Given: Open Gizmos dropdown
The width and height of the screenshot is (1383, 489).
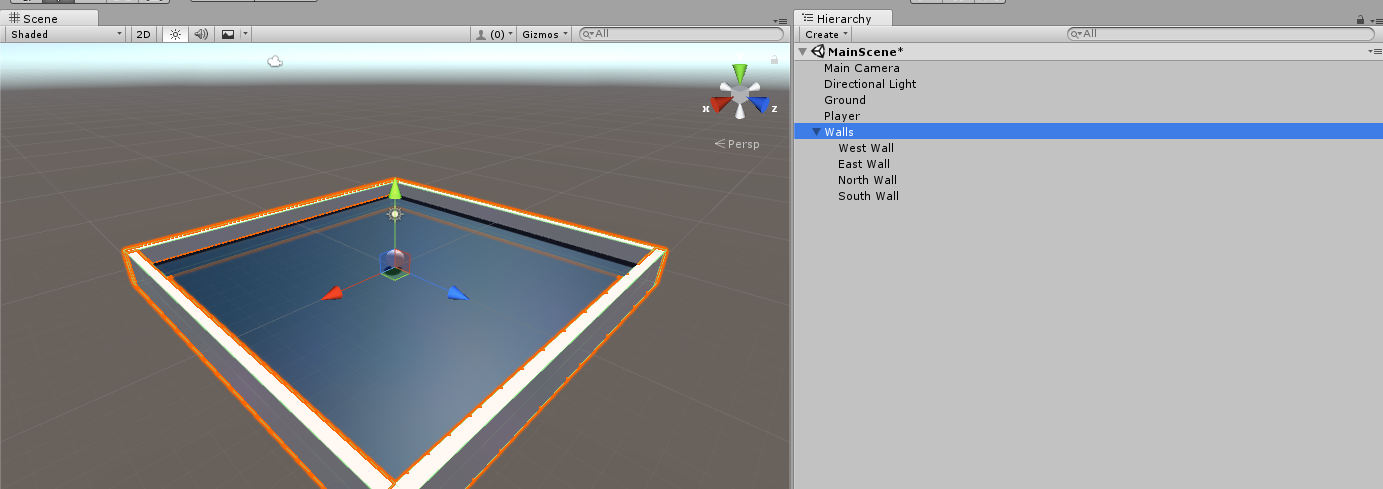Looking at the screenshot, I should [545, 34].
